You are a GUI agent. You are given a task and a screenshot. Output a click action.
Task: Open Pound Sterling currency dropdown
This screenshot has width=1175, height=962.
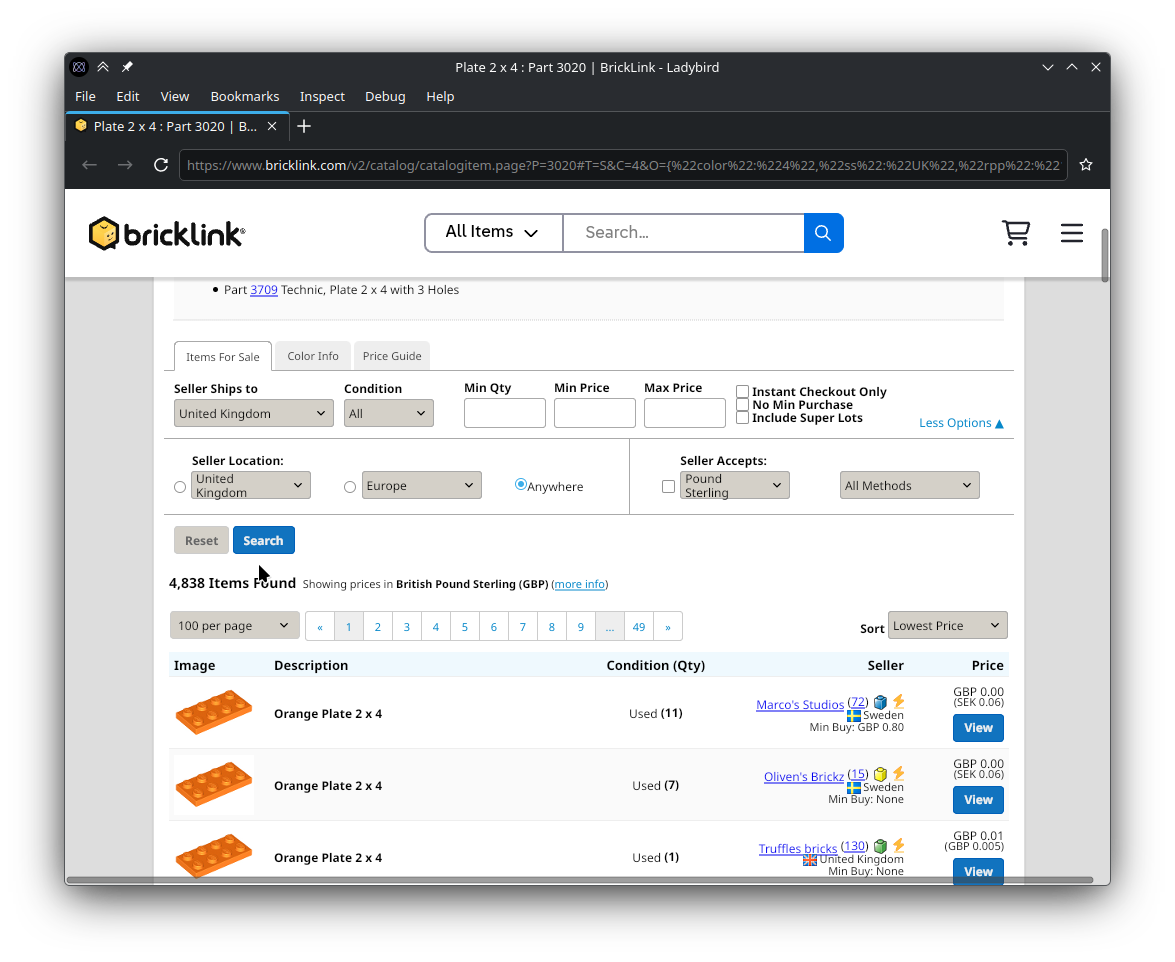pyautogui.click(x=734, y=485)
